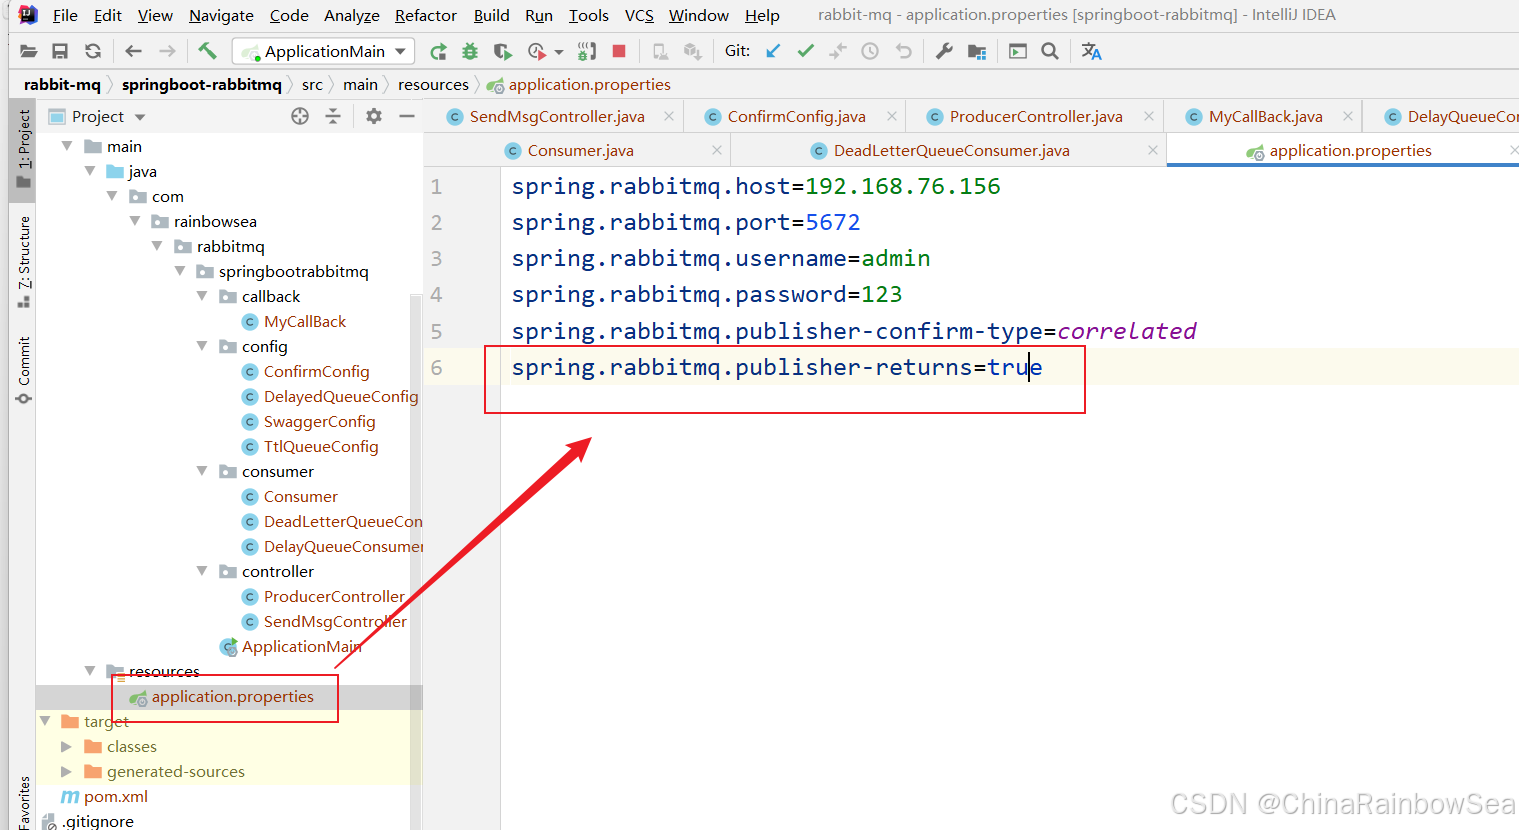Image resolution: width=1519 pixels, height=830 pixels.
Task: Expand the classes folder under target
Action: (66, 746)
